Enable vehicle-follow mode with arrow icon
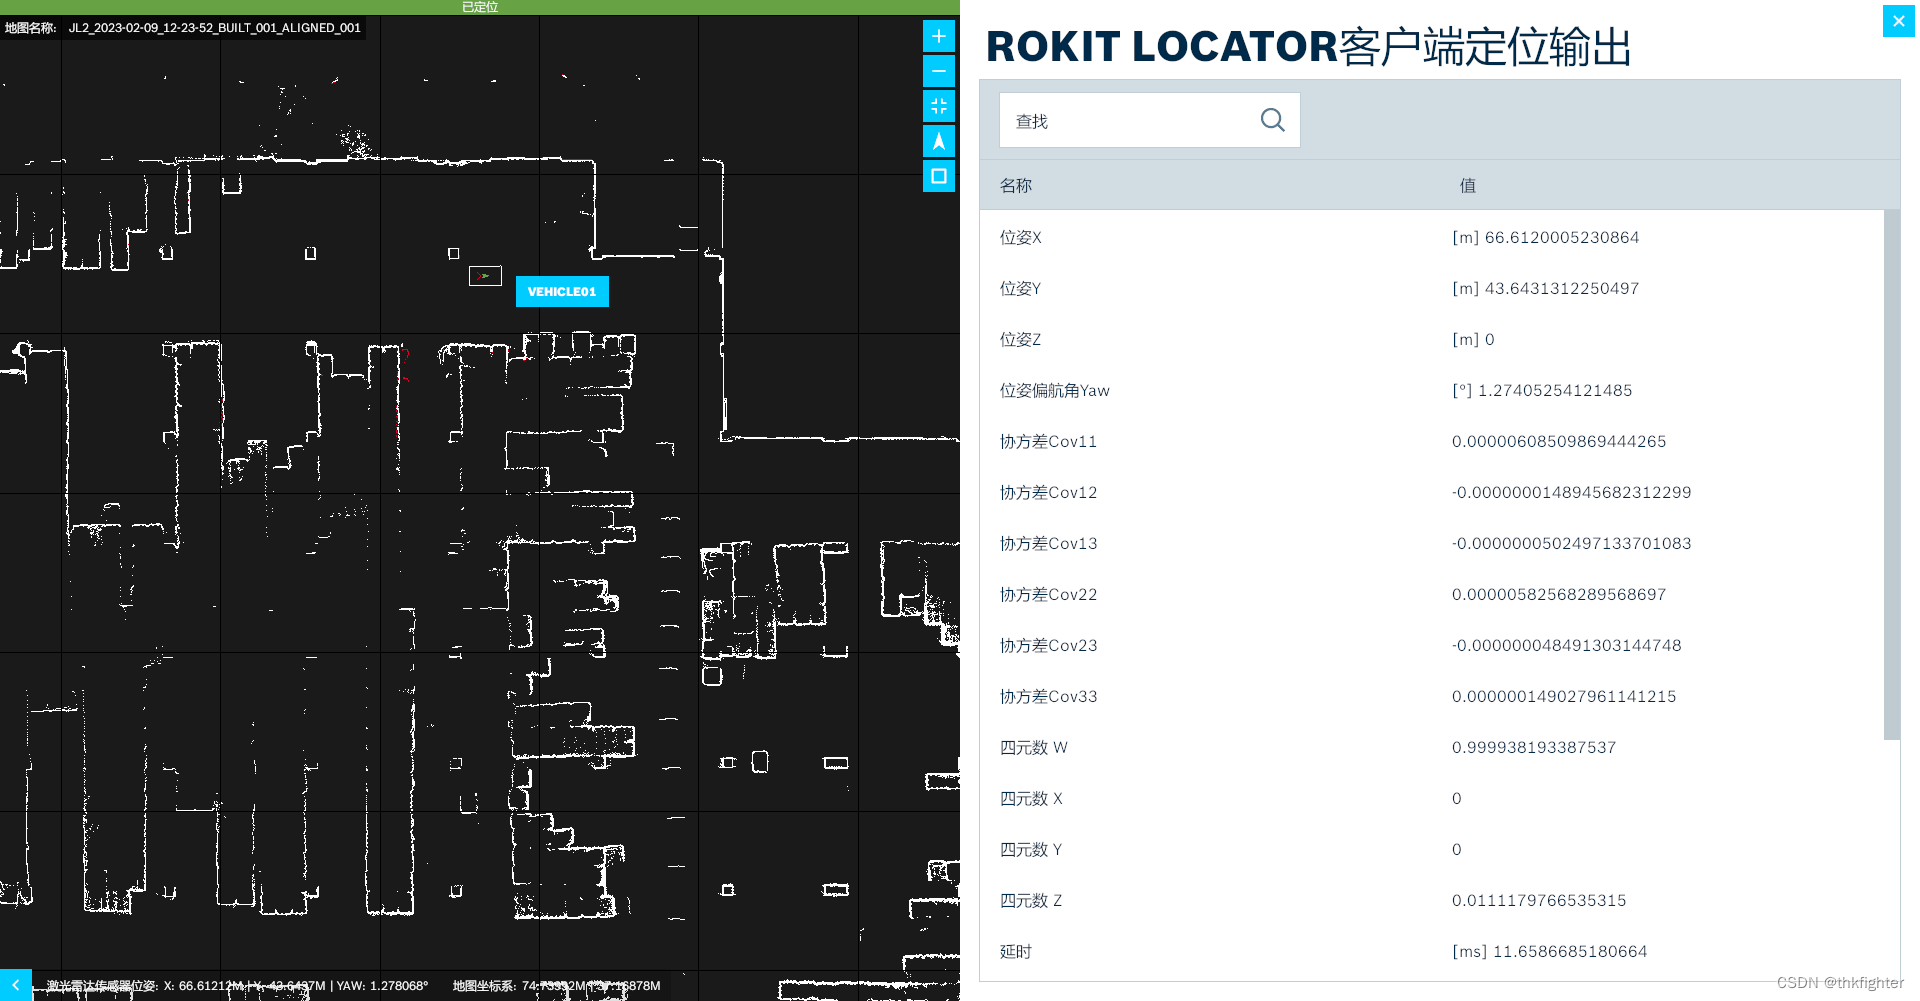The width and height of the screenshot is (1920, 1001). (x=938, y=140)
